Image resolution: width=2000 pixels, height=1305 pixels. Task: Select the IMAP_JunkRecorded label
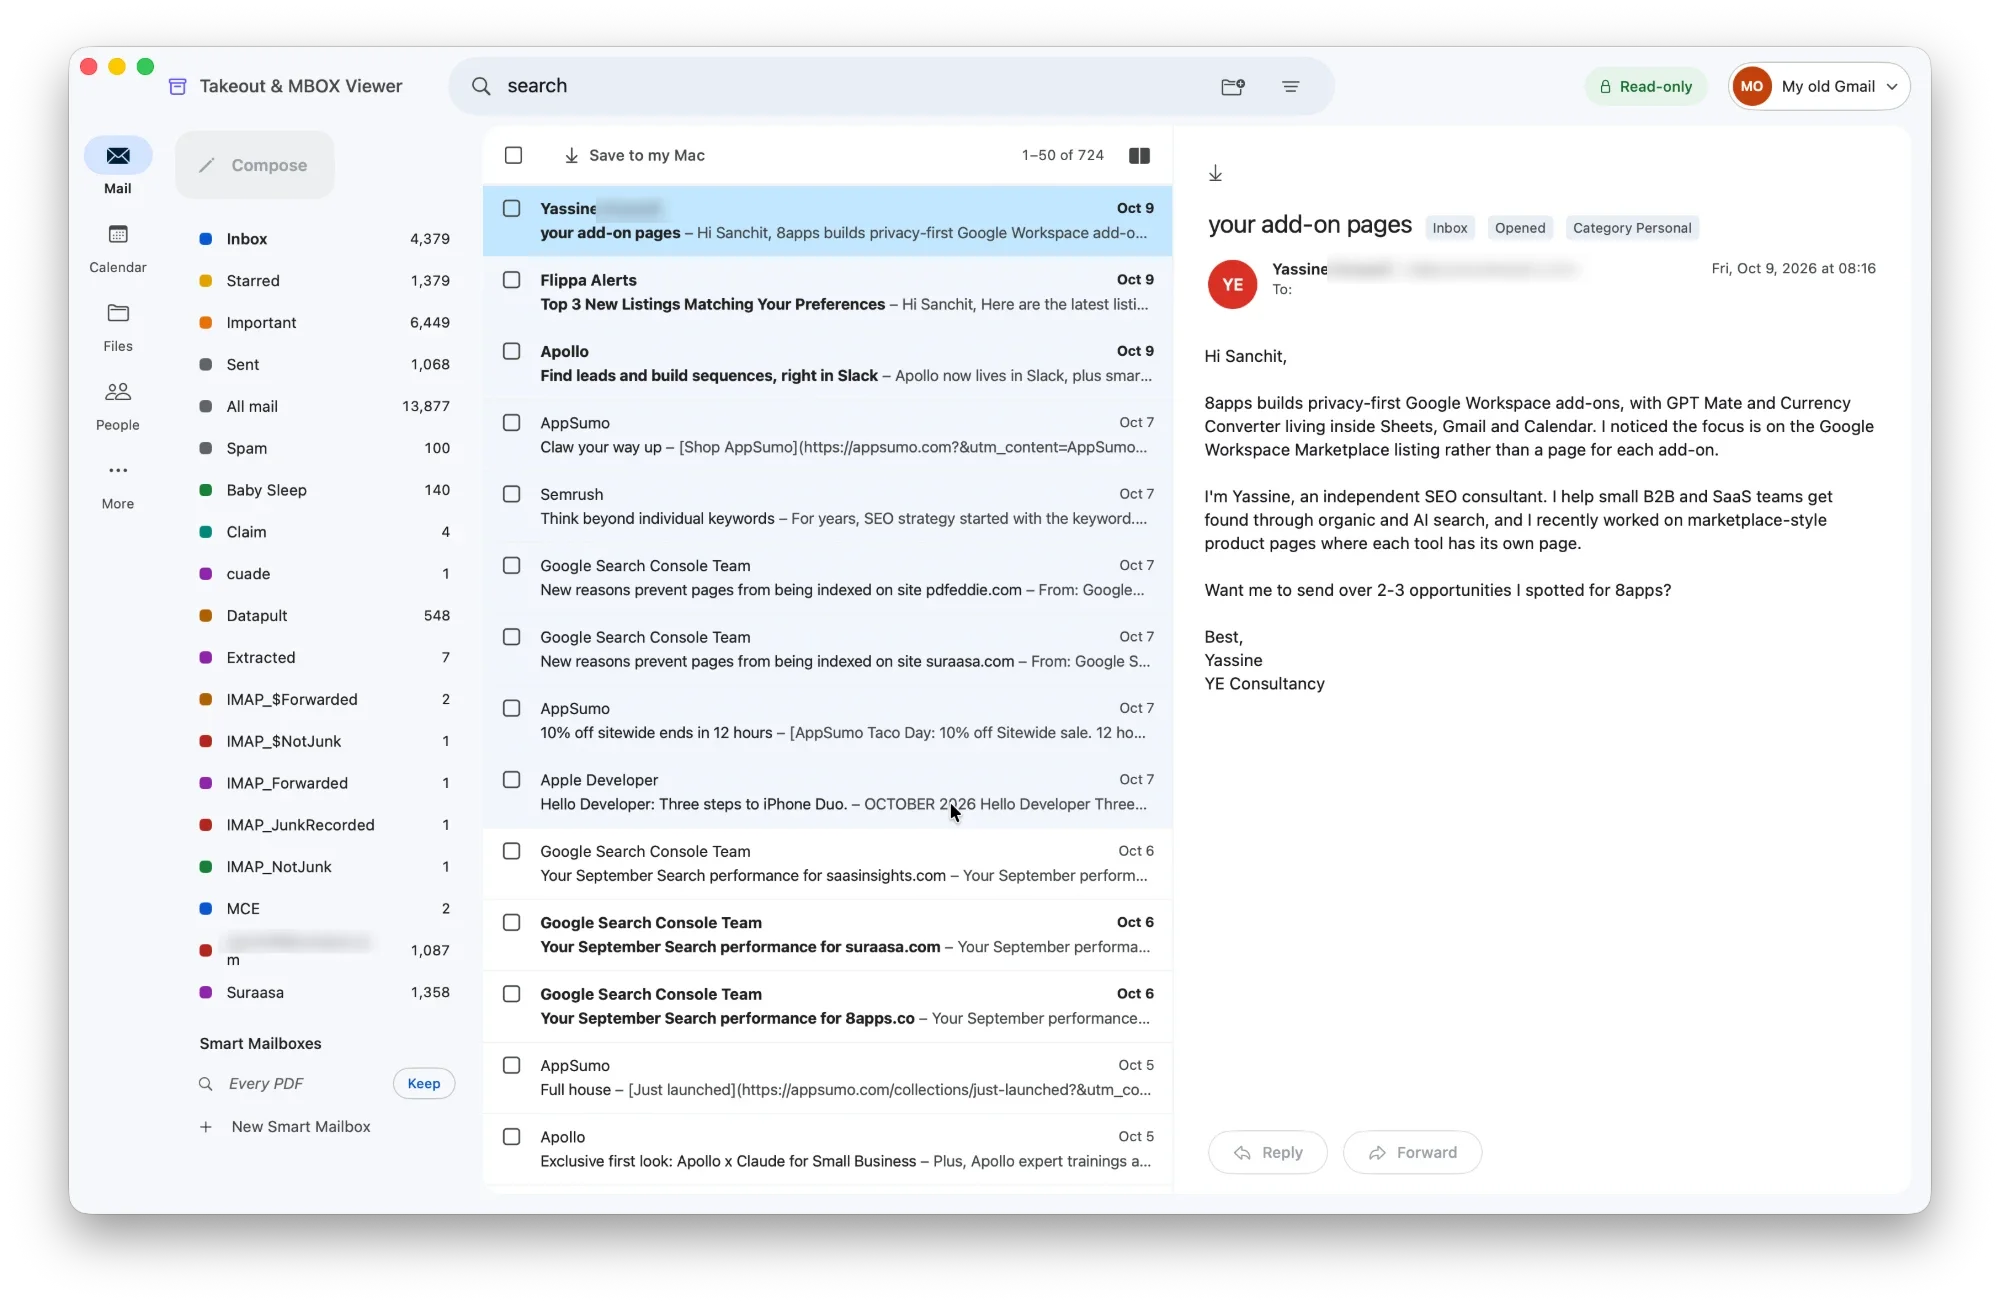click(x=325, y=825)
